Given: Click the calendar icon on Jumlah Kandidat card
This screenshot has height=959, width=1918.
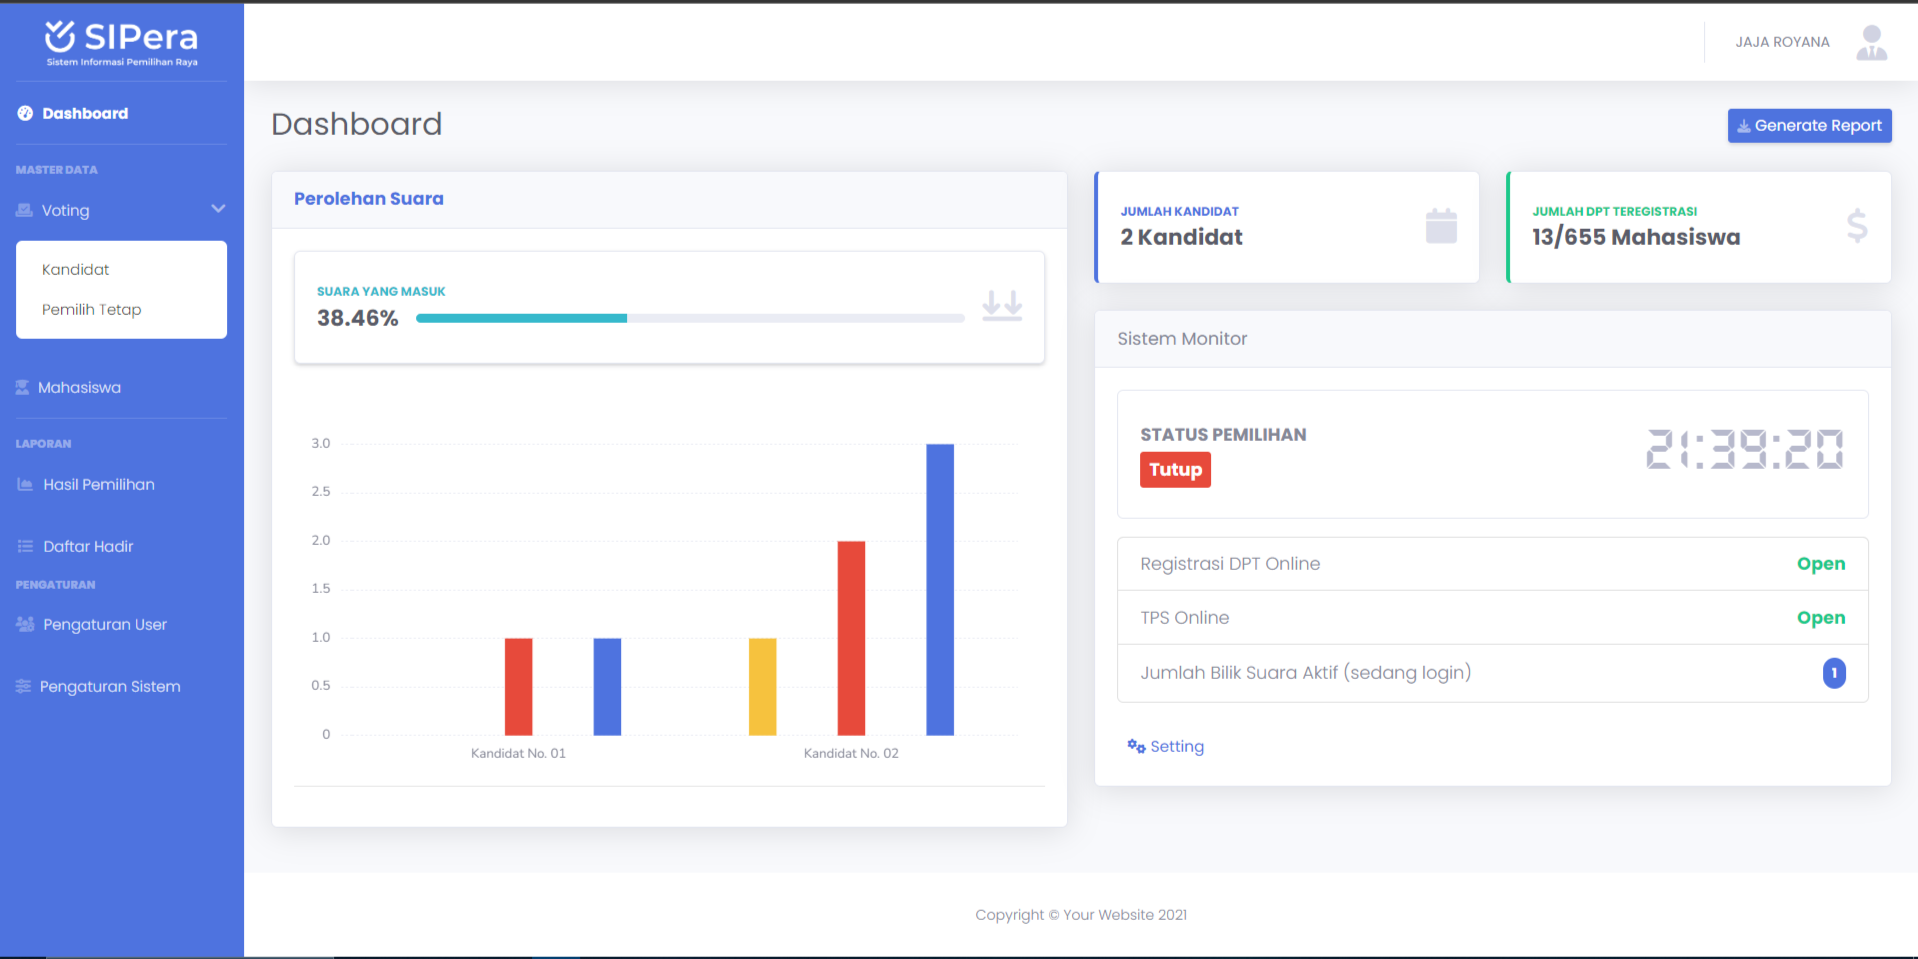Looking at the screenshot, I should tap(1440, 227).
